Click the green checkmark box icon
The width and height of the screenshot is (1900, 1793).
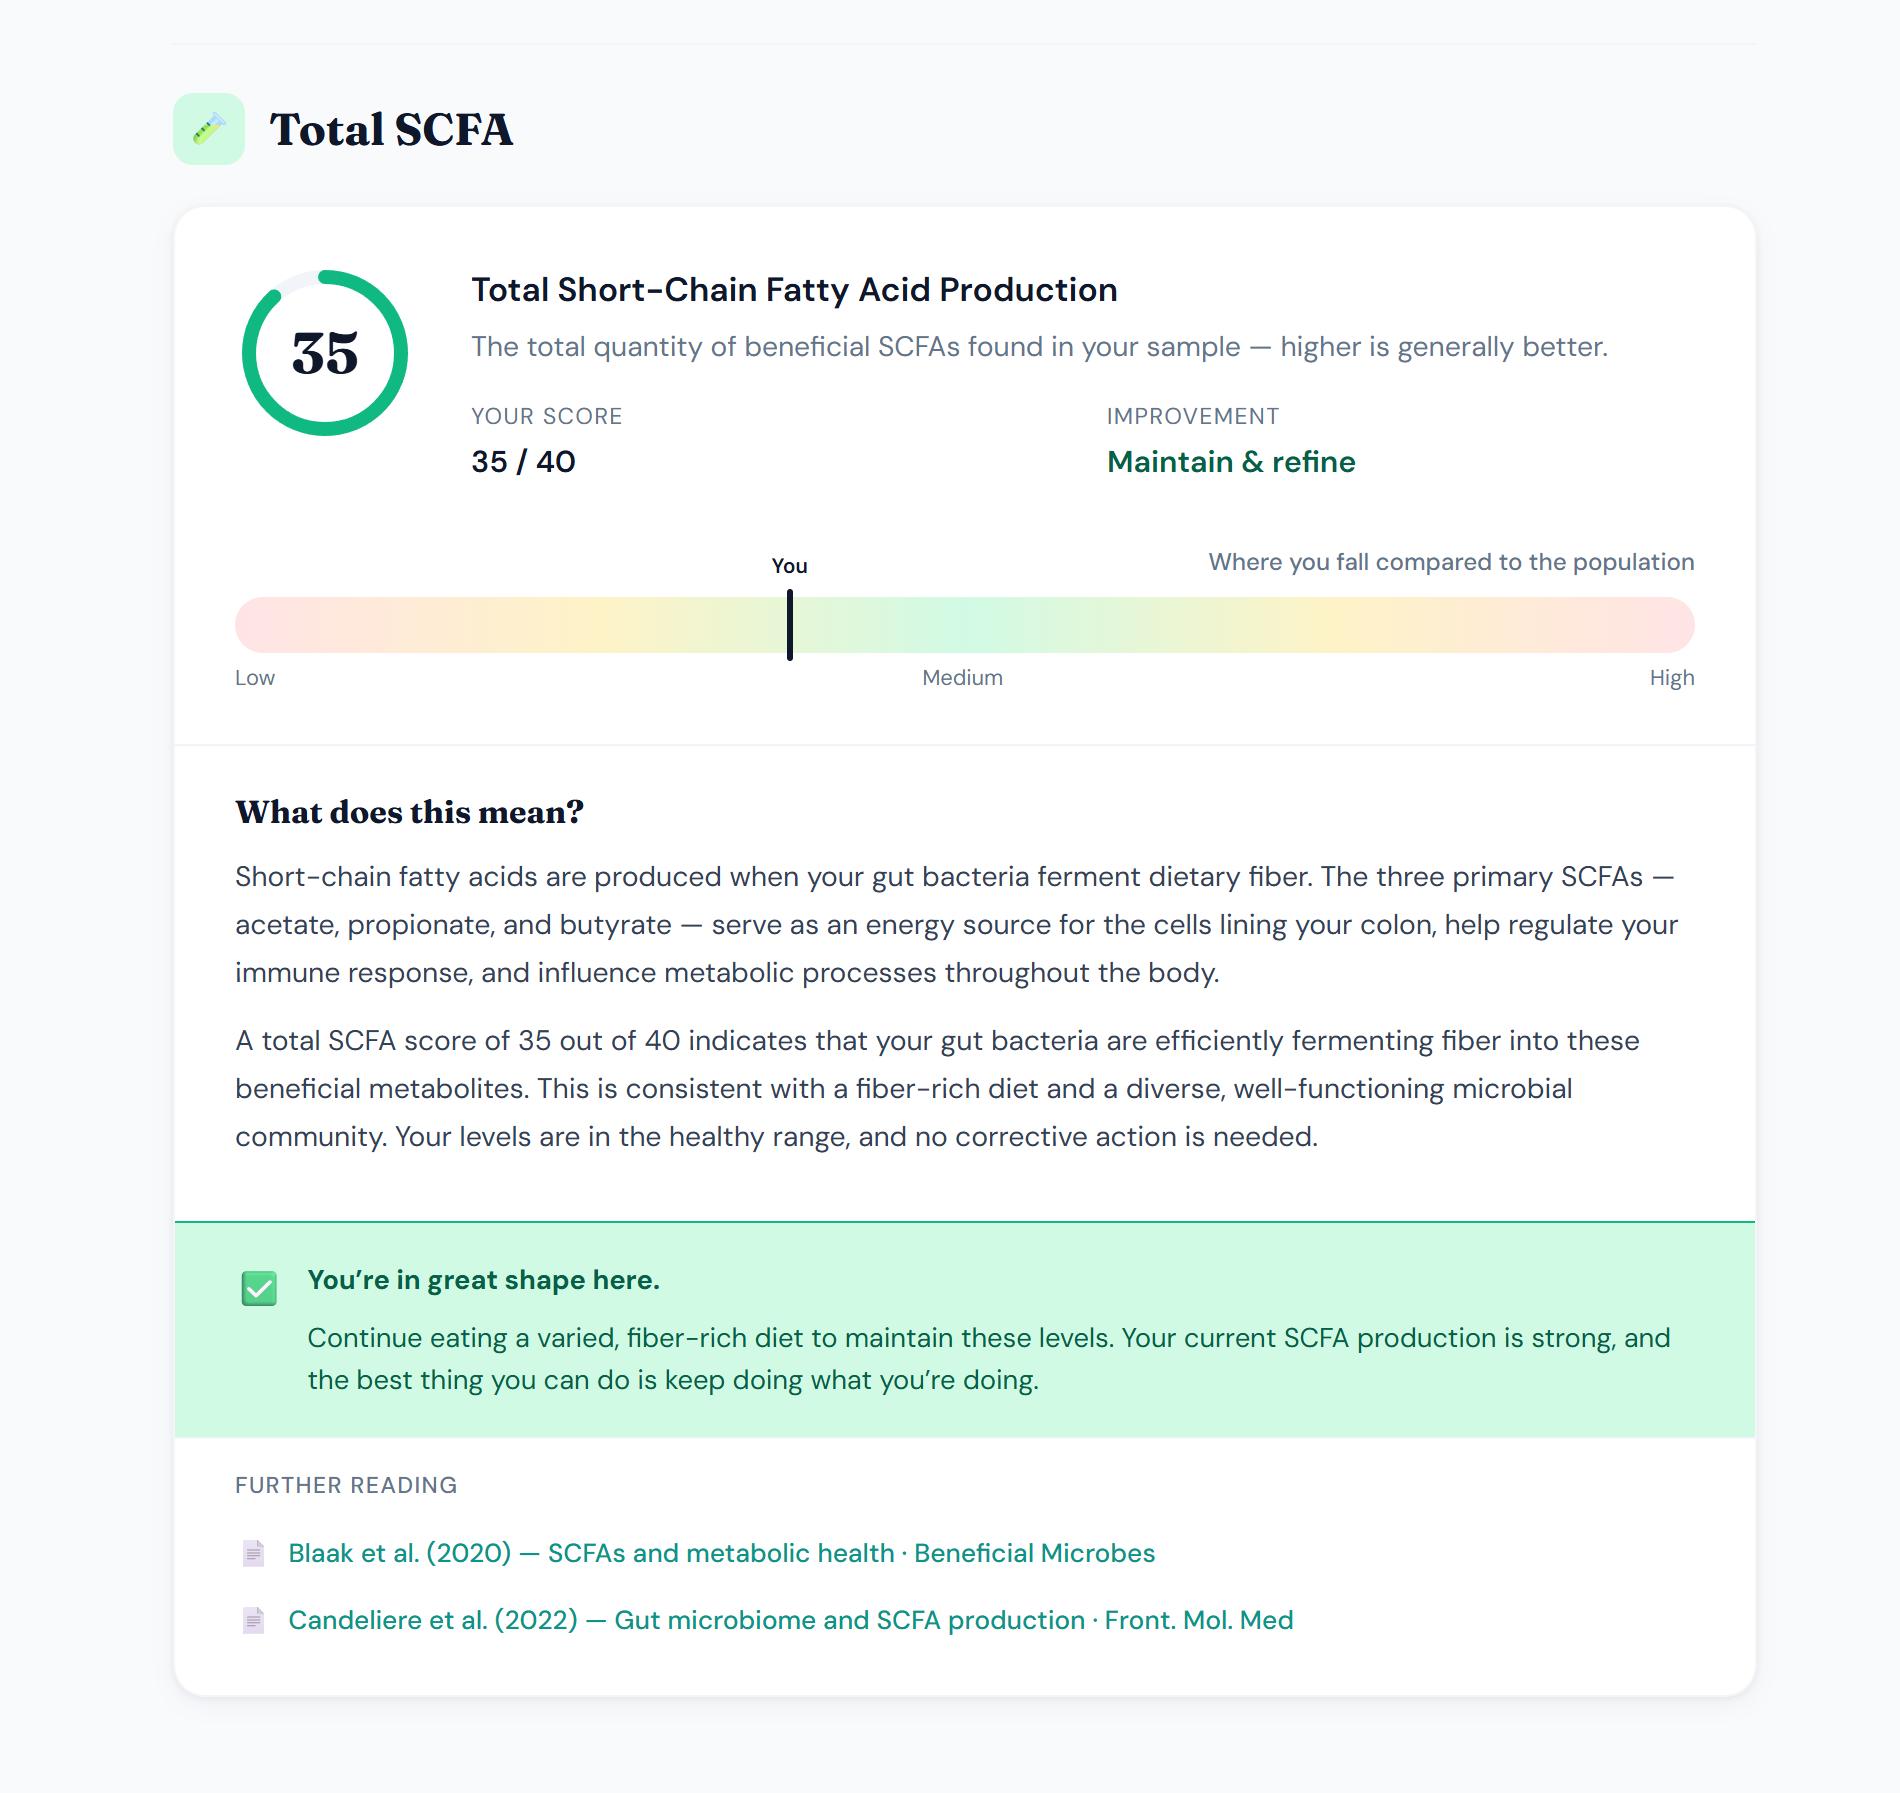[x=259, y=1288]
